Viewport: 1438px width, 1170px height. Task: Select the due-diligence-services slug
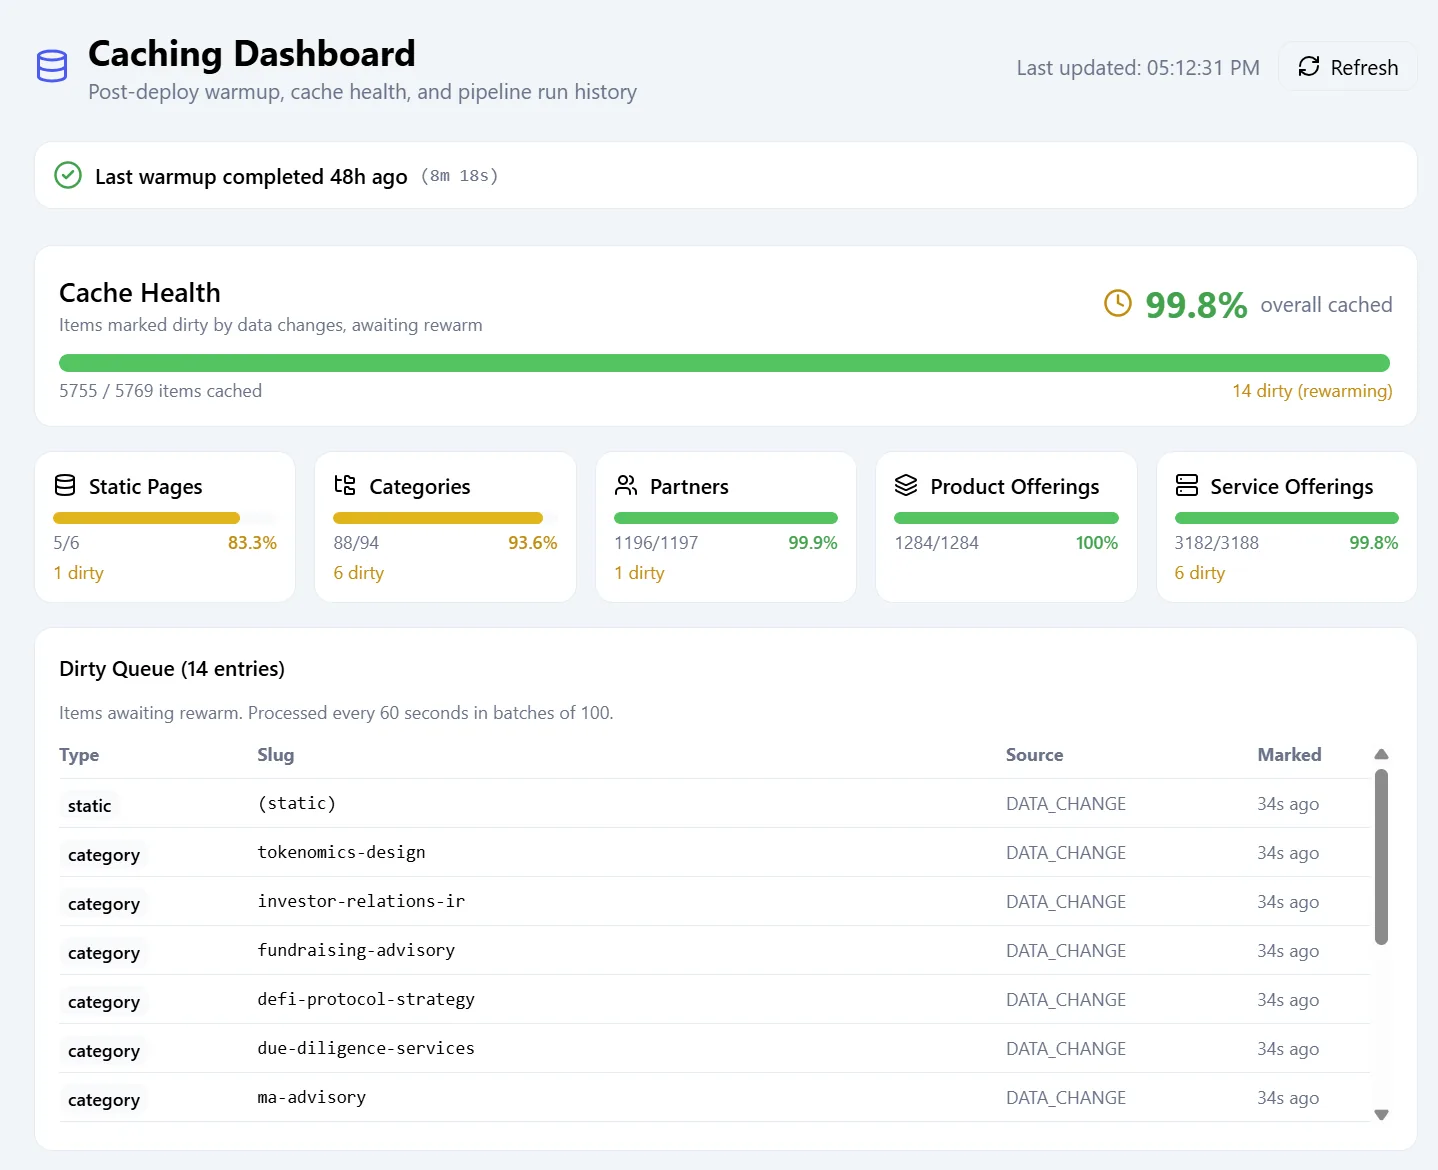pos(366,1048)
